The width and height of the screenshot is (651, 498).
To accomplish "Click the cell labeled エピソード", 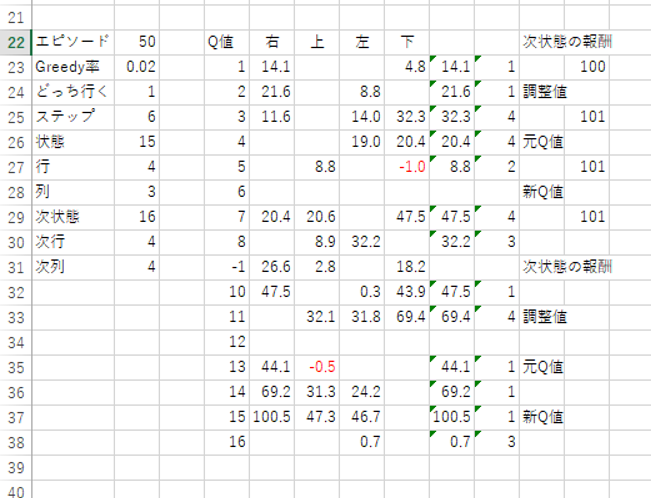I will tap(73, 42).
